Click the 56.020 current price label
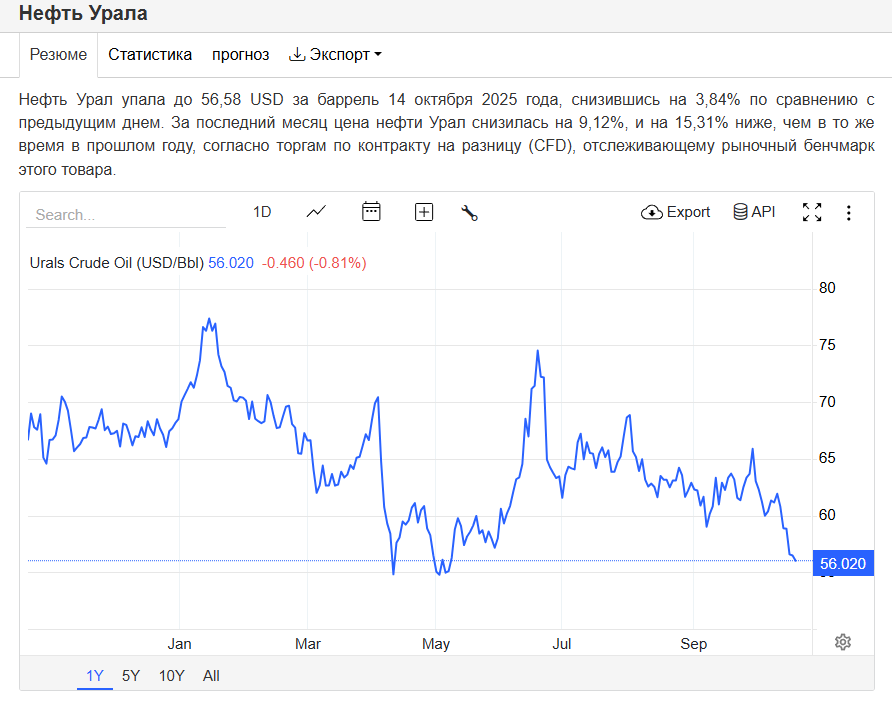Image resolution: width=892 pixels, height=715 pixels. (842, 564)
